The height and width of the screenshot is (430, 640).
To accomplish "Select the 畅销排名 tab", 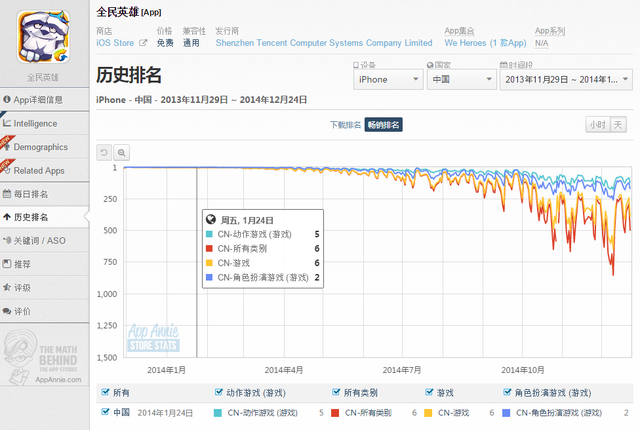I will point(383,125).
